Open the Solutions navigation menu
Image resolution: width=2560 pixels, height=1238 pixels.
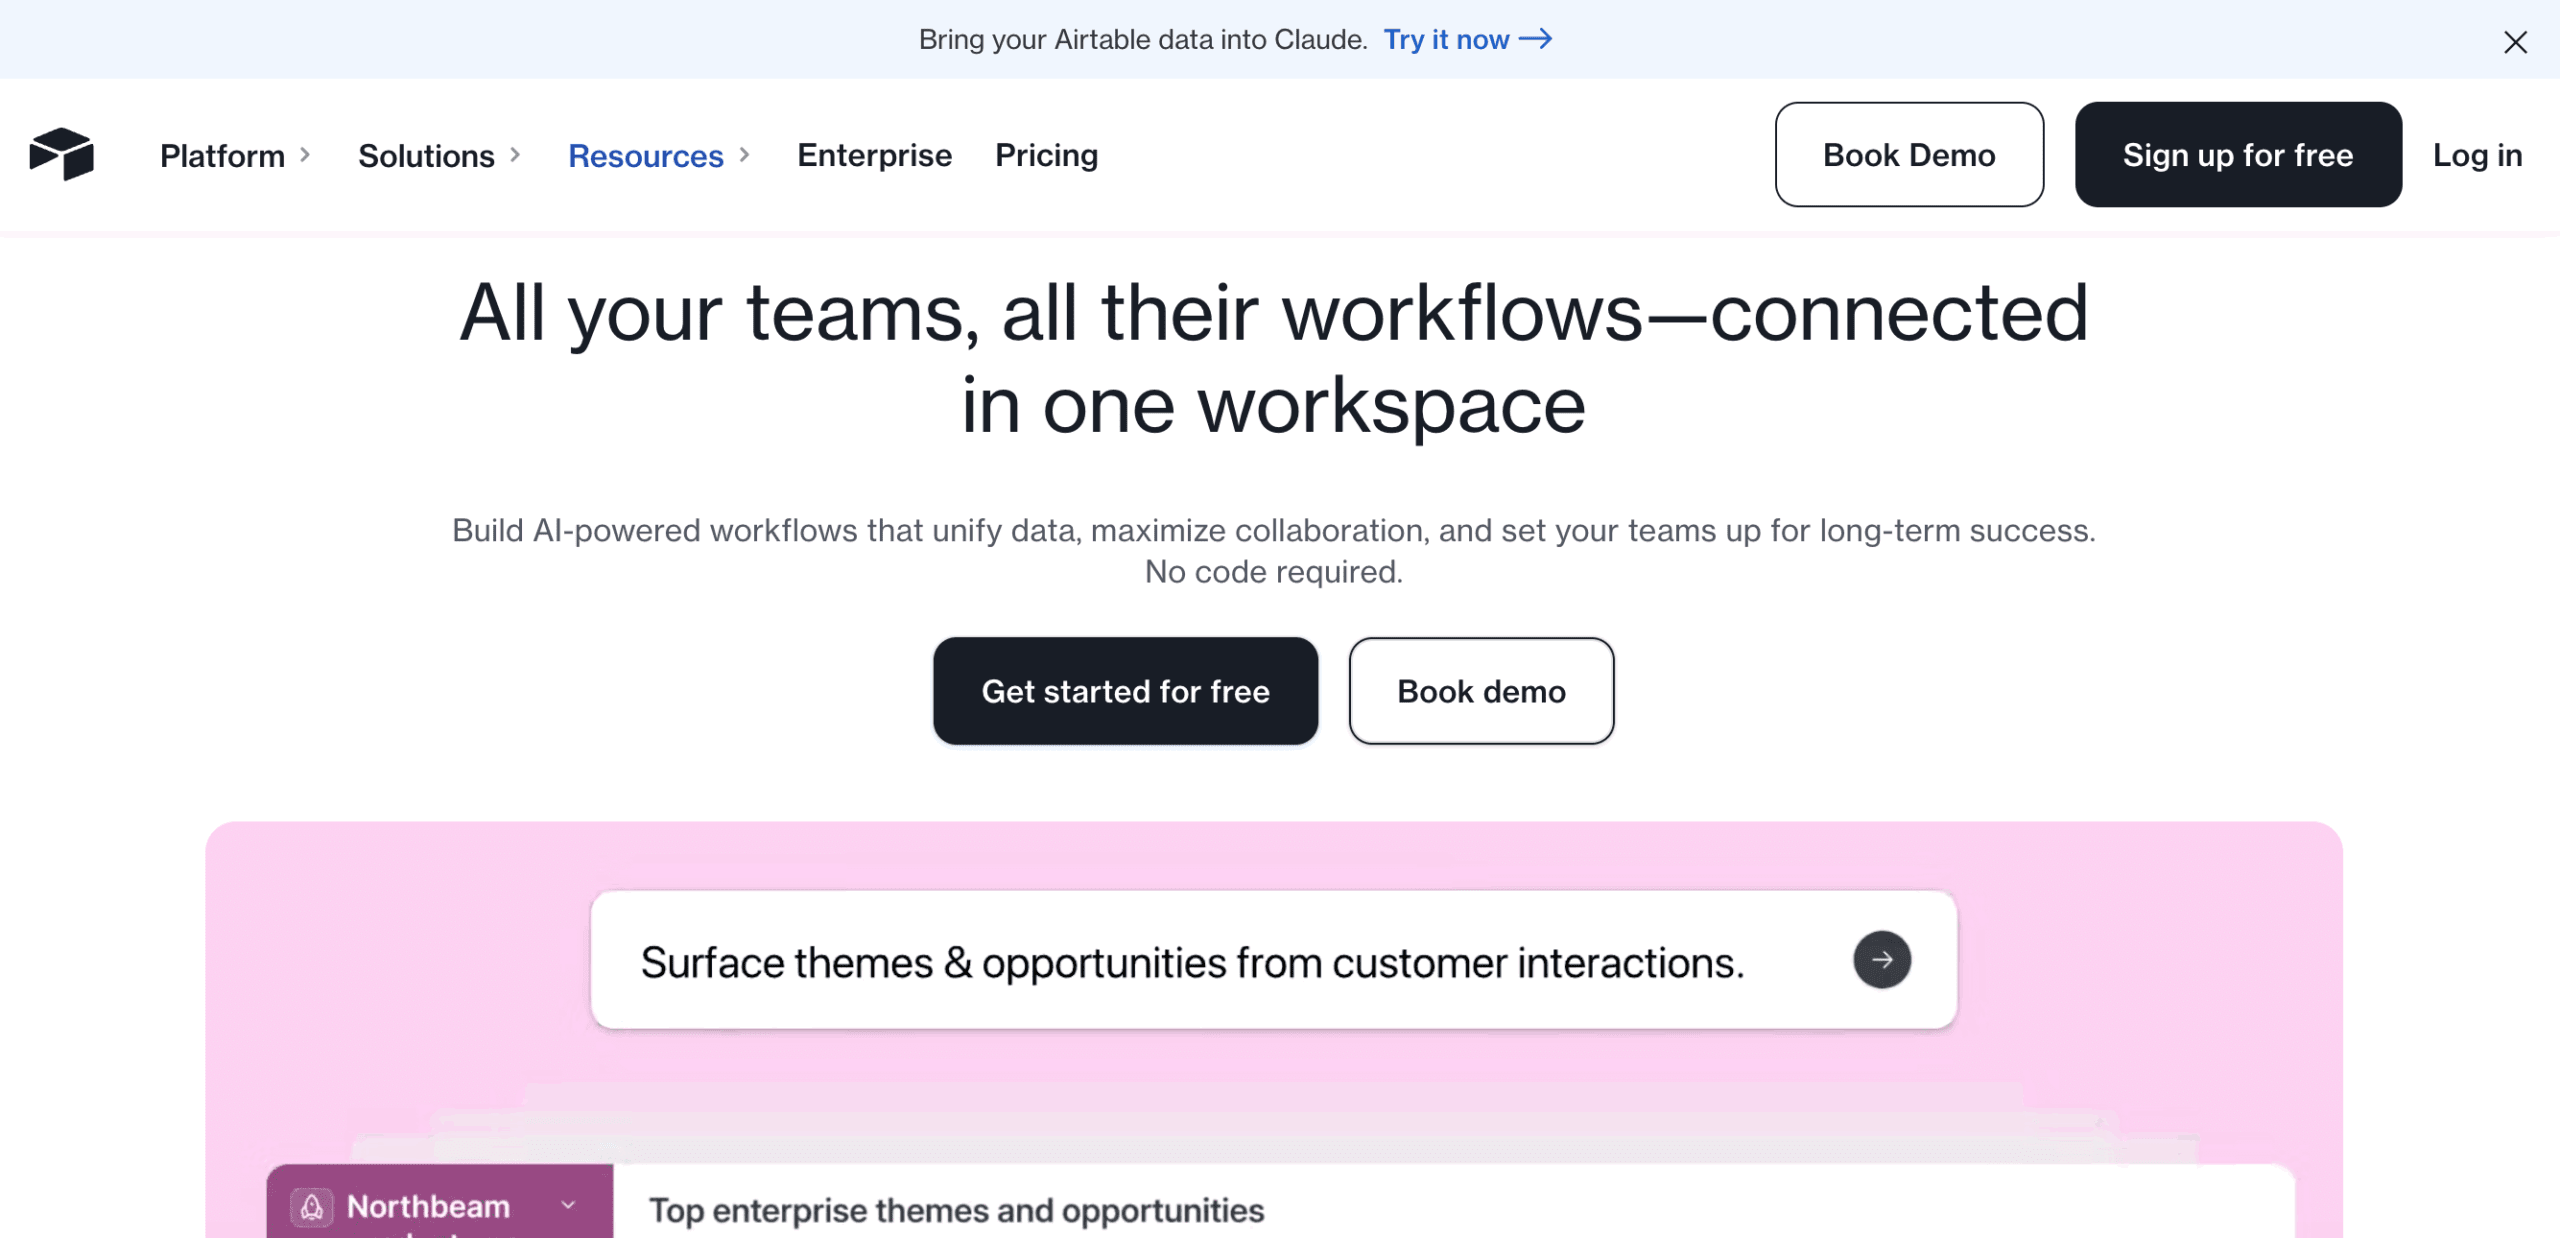[426, 155]
